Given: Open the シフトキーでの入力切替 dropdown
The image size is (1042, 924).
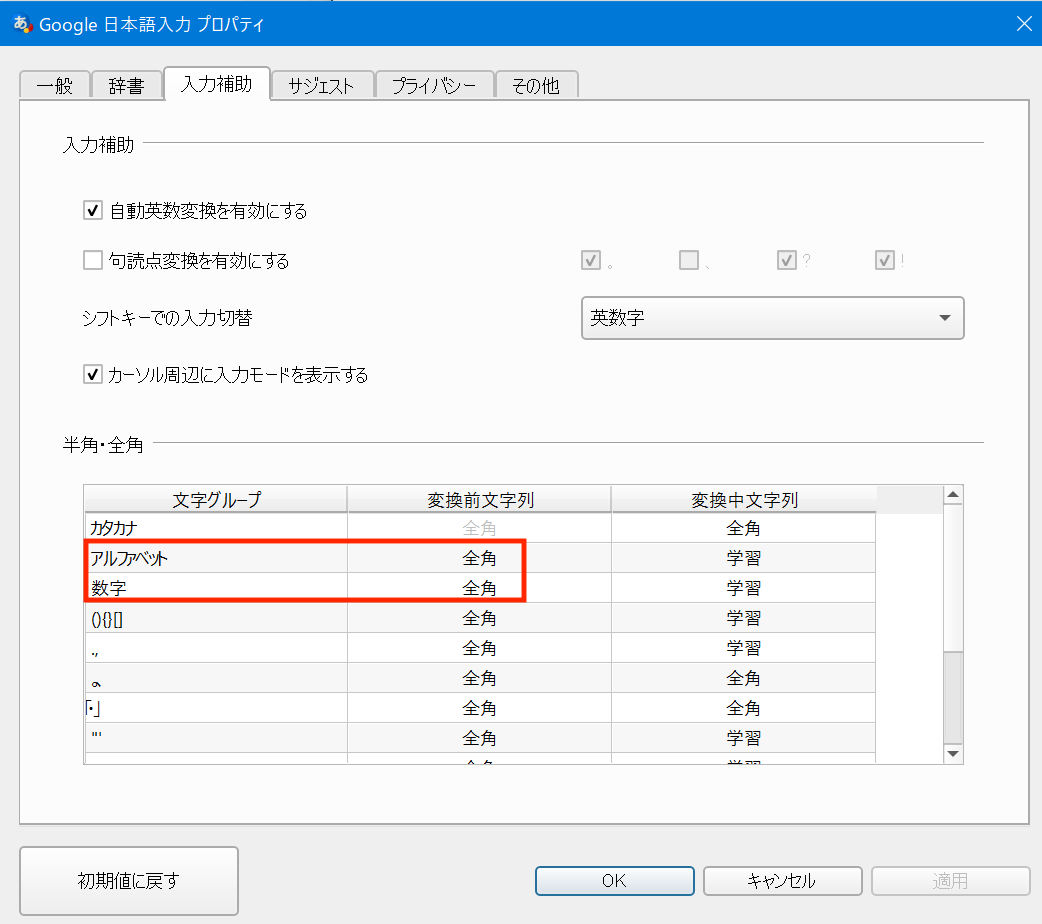Looking at the screenshot, I should click(772, 318).
